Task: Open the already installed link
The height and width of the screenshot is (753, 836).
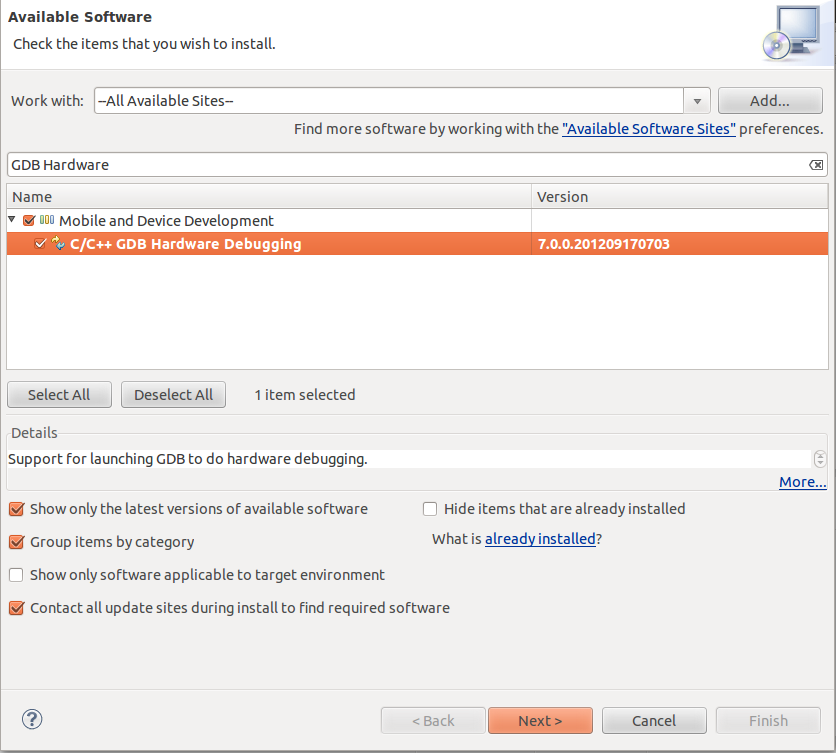Action: point(540,539)
